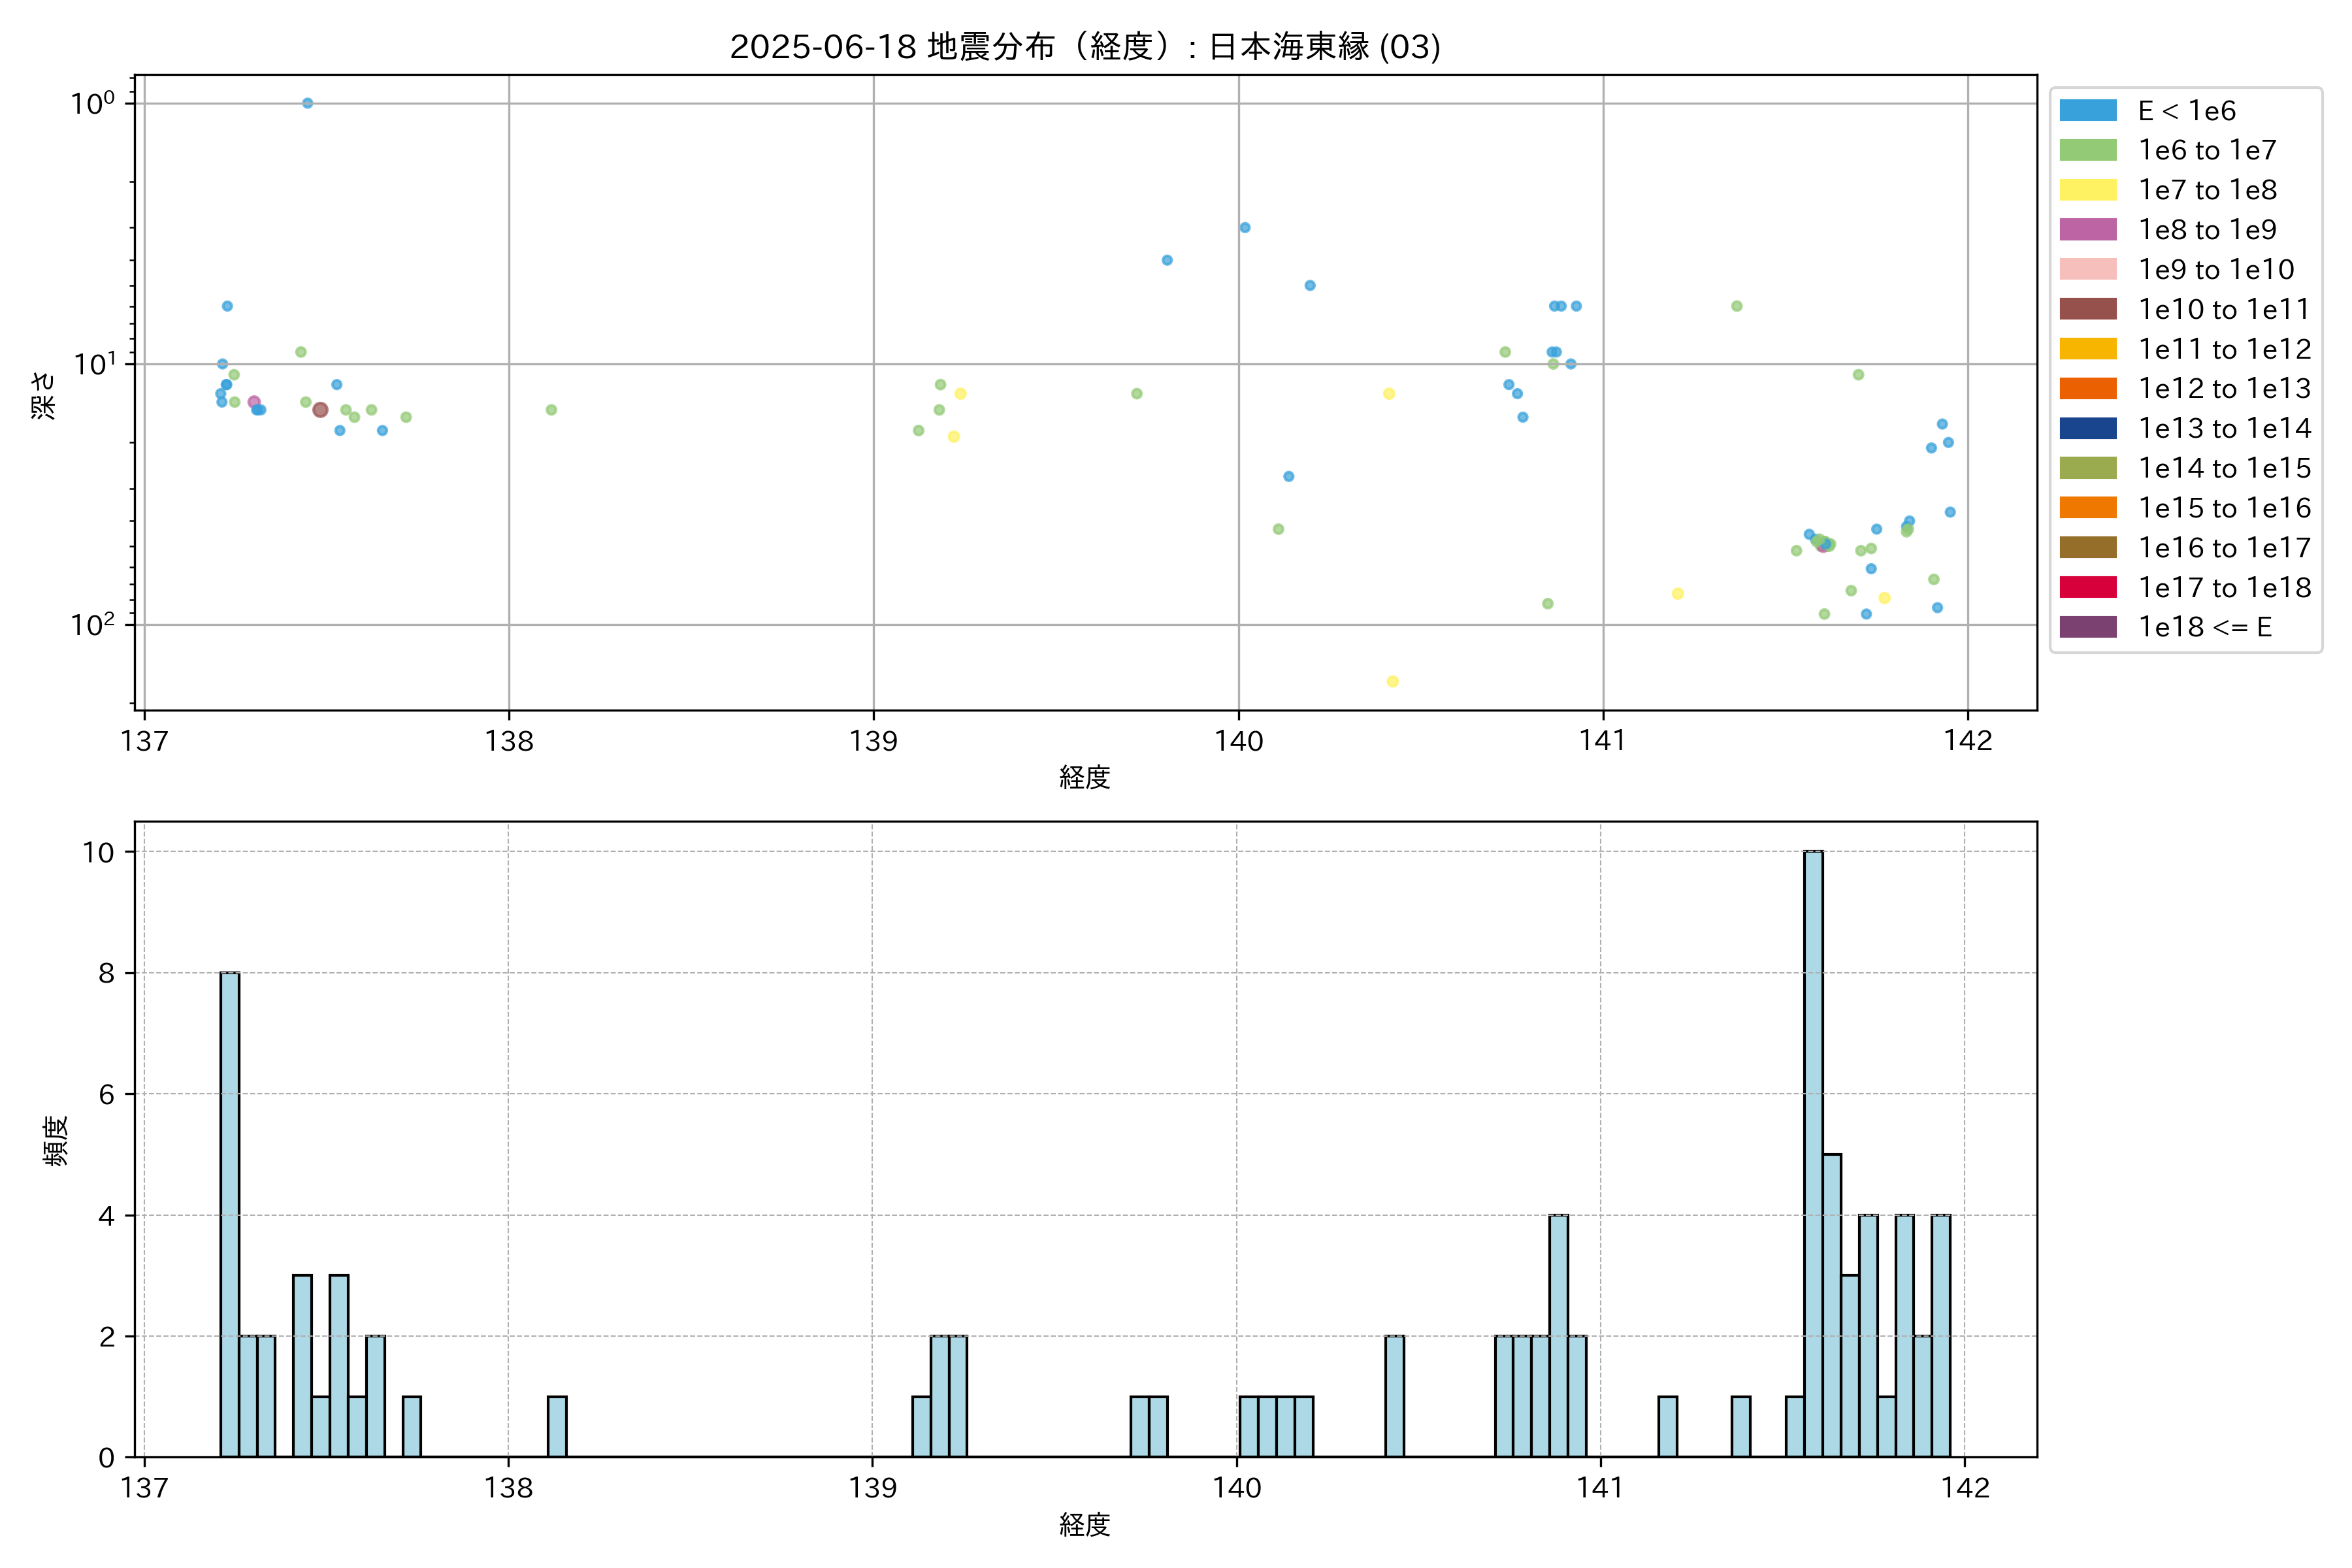
Task: Click the tallest histogram bar with count 10
Action: [1813, 1153]
